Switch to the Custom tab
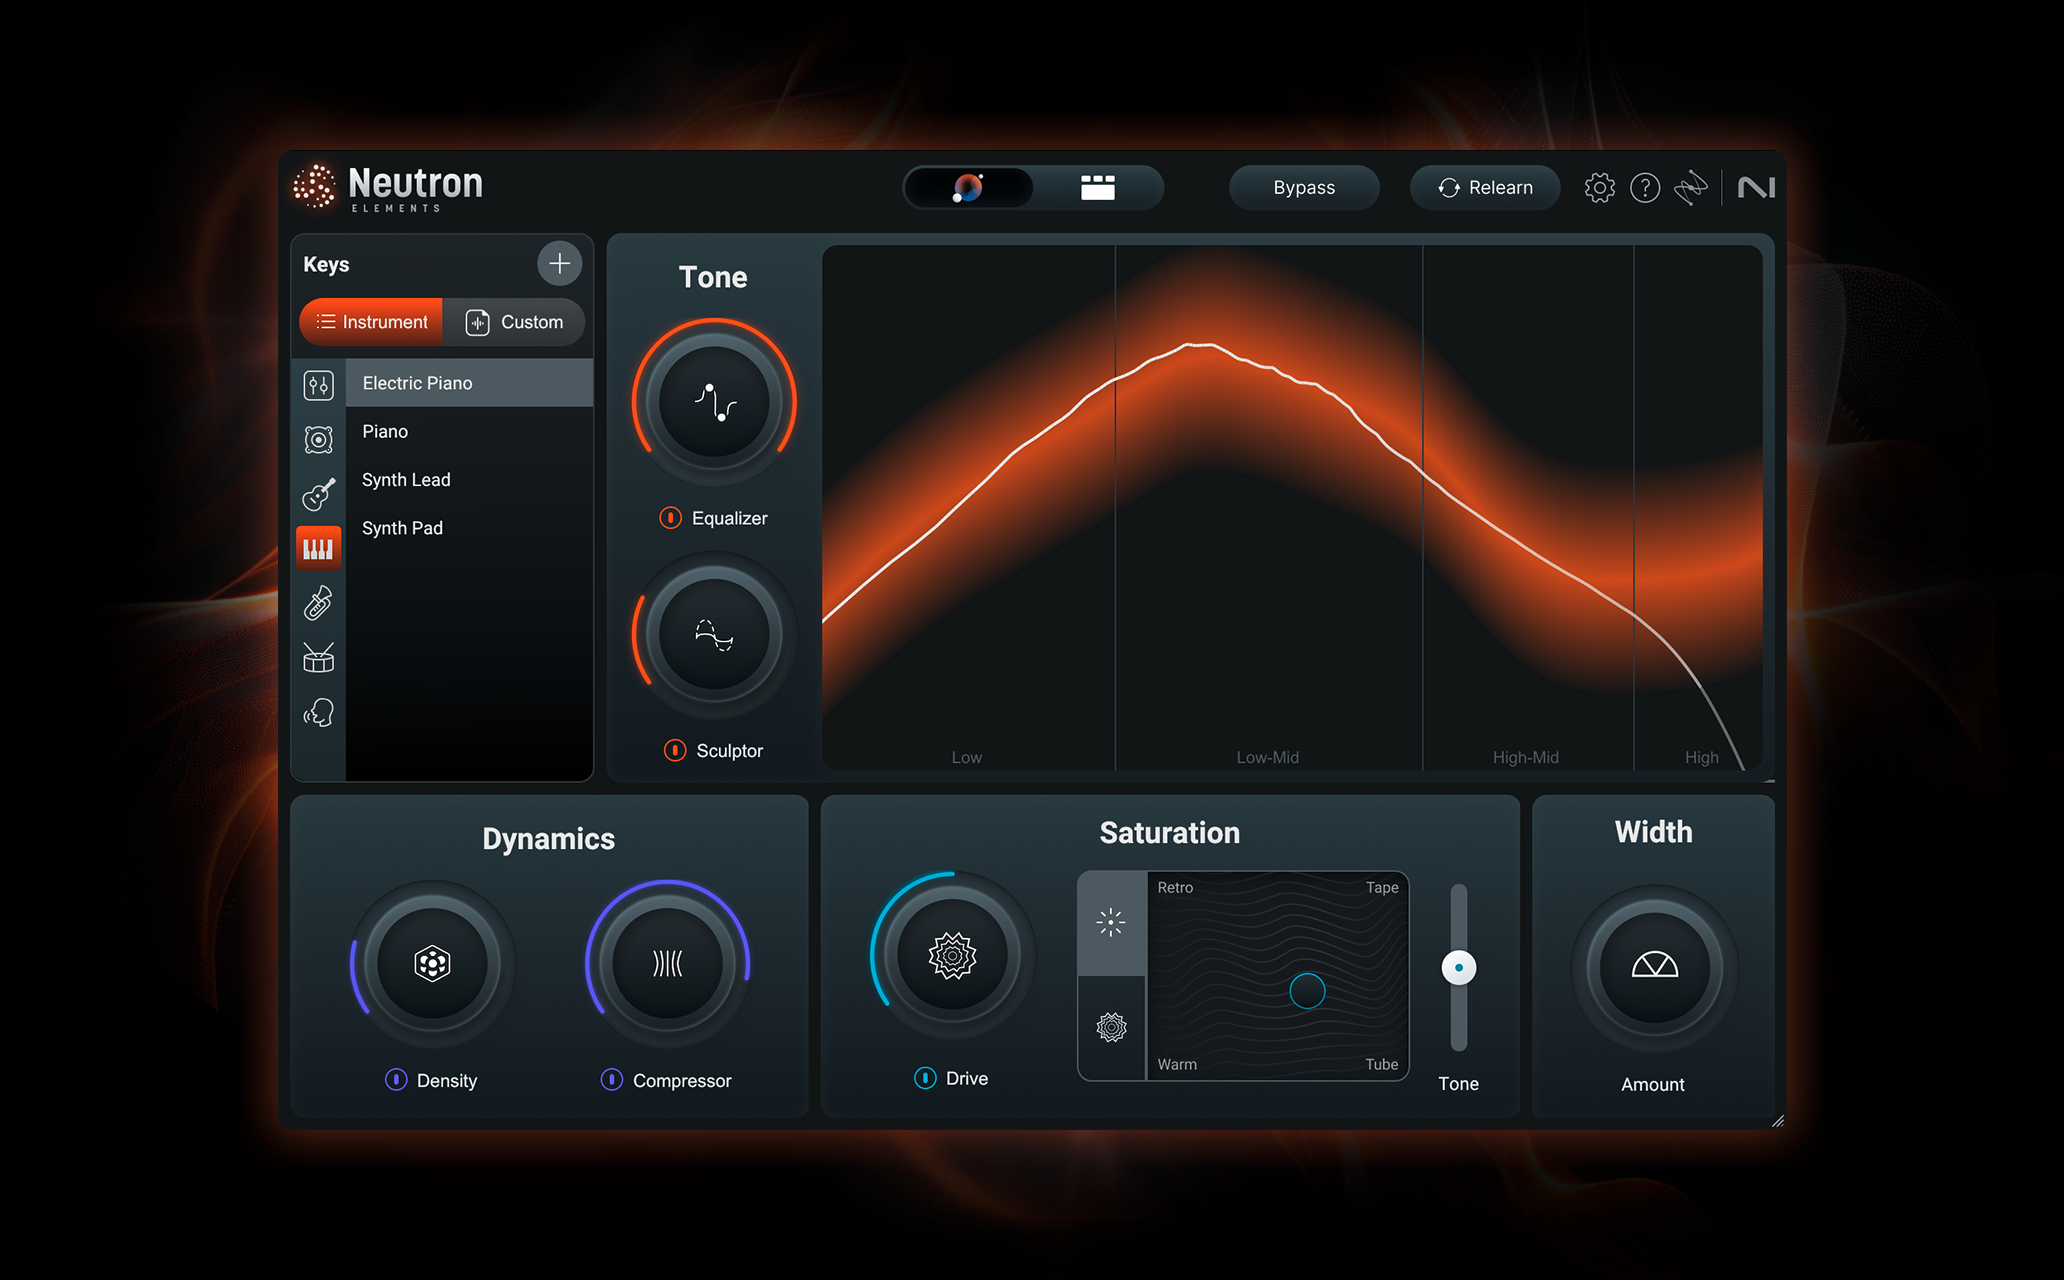Screen dimensions: 2064x1280 (x=515, y=322)
